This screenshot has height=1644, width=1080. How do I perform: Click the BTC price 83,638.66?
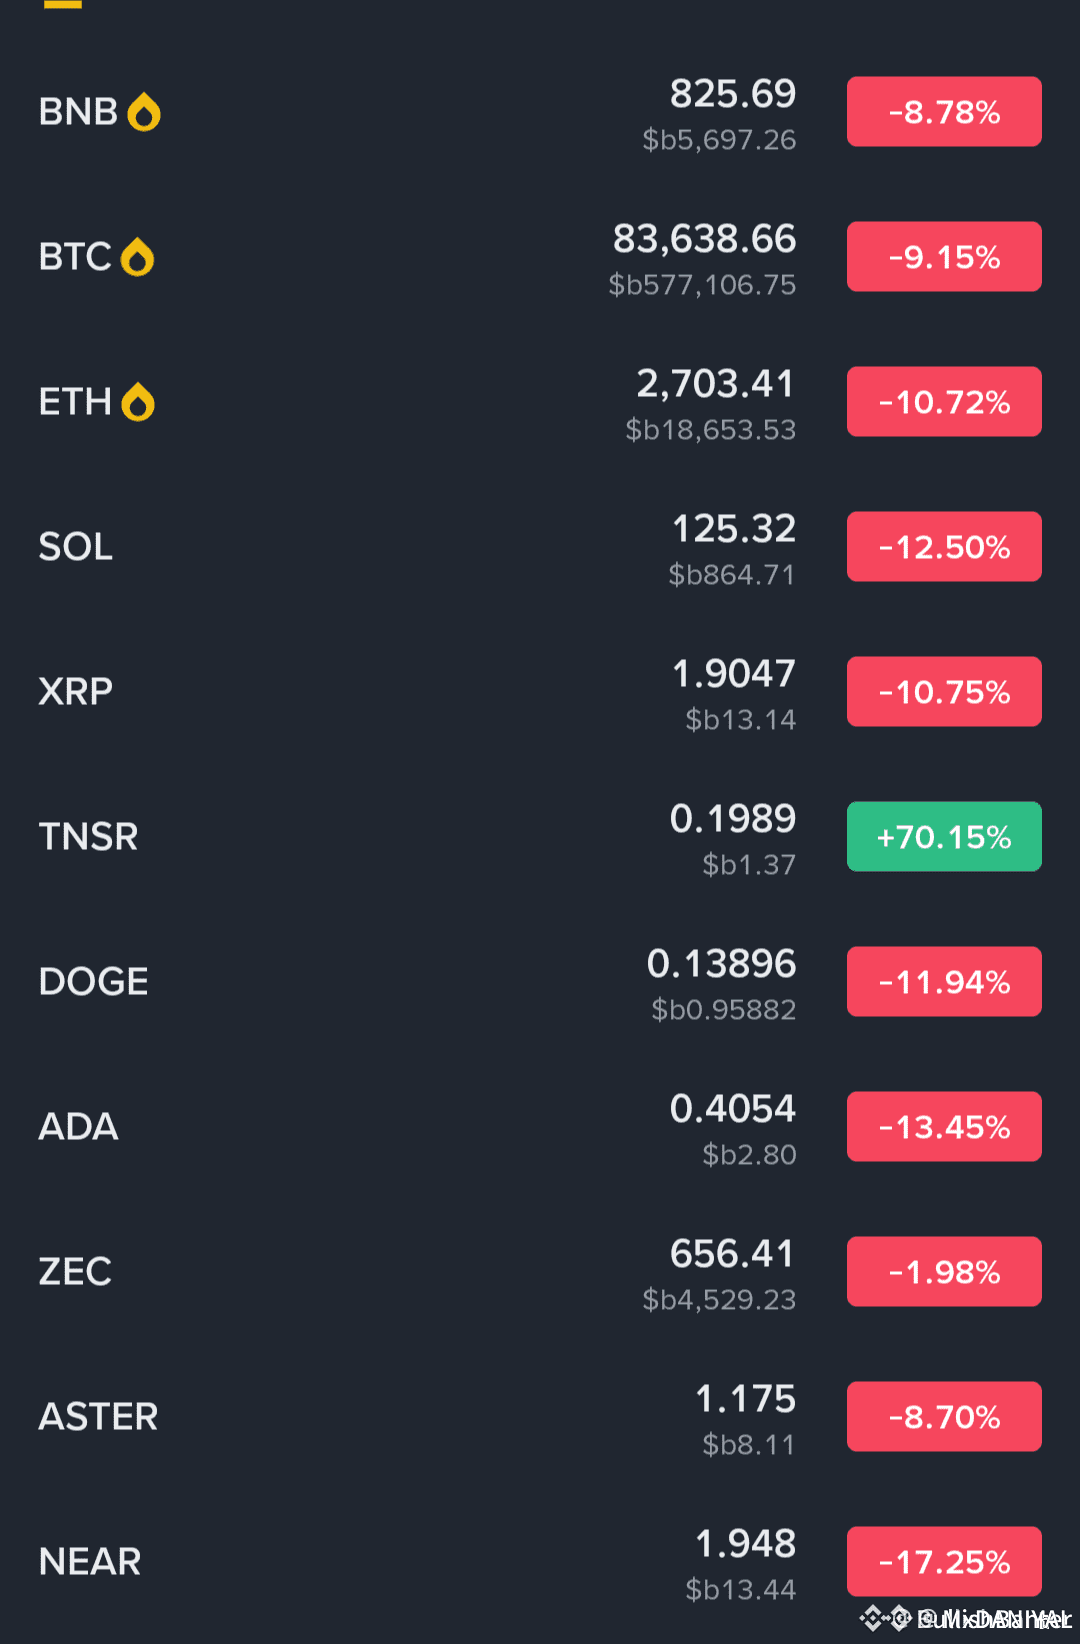click(704, 239)
